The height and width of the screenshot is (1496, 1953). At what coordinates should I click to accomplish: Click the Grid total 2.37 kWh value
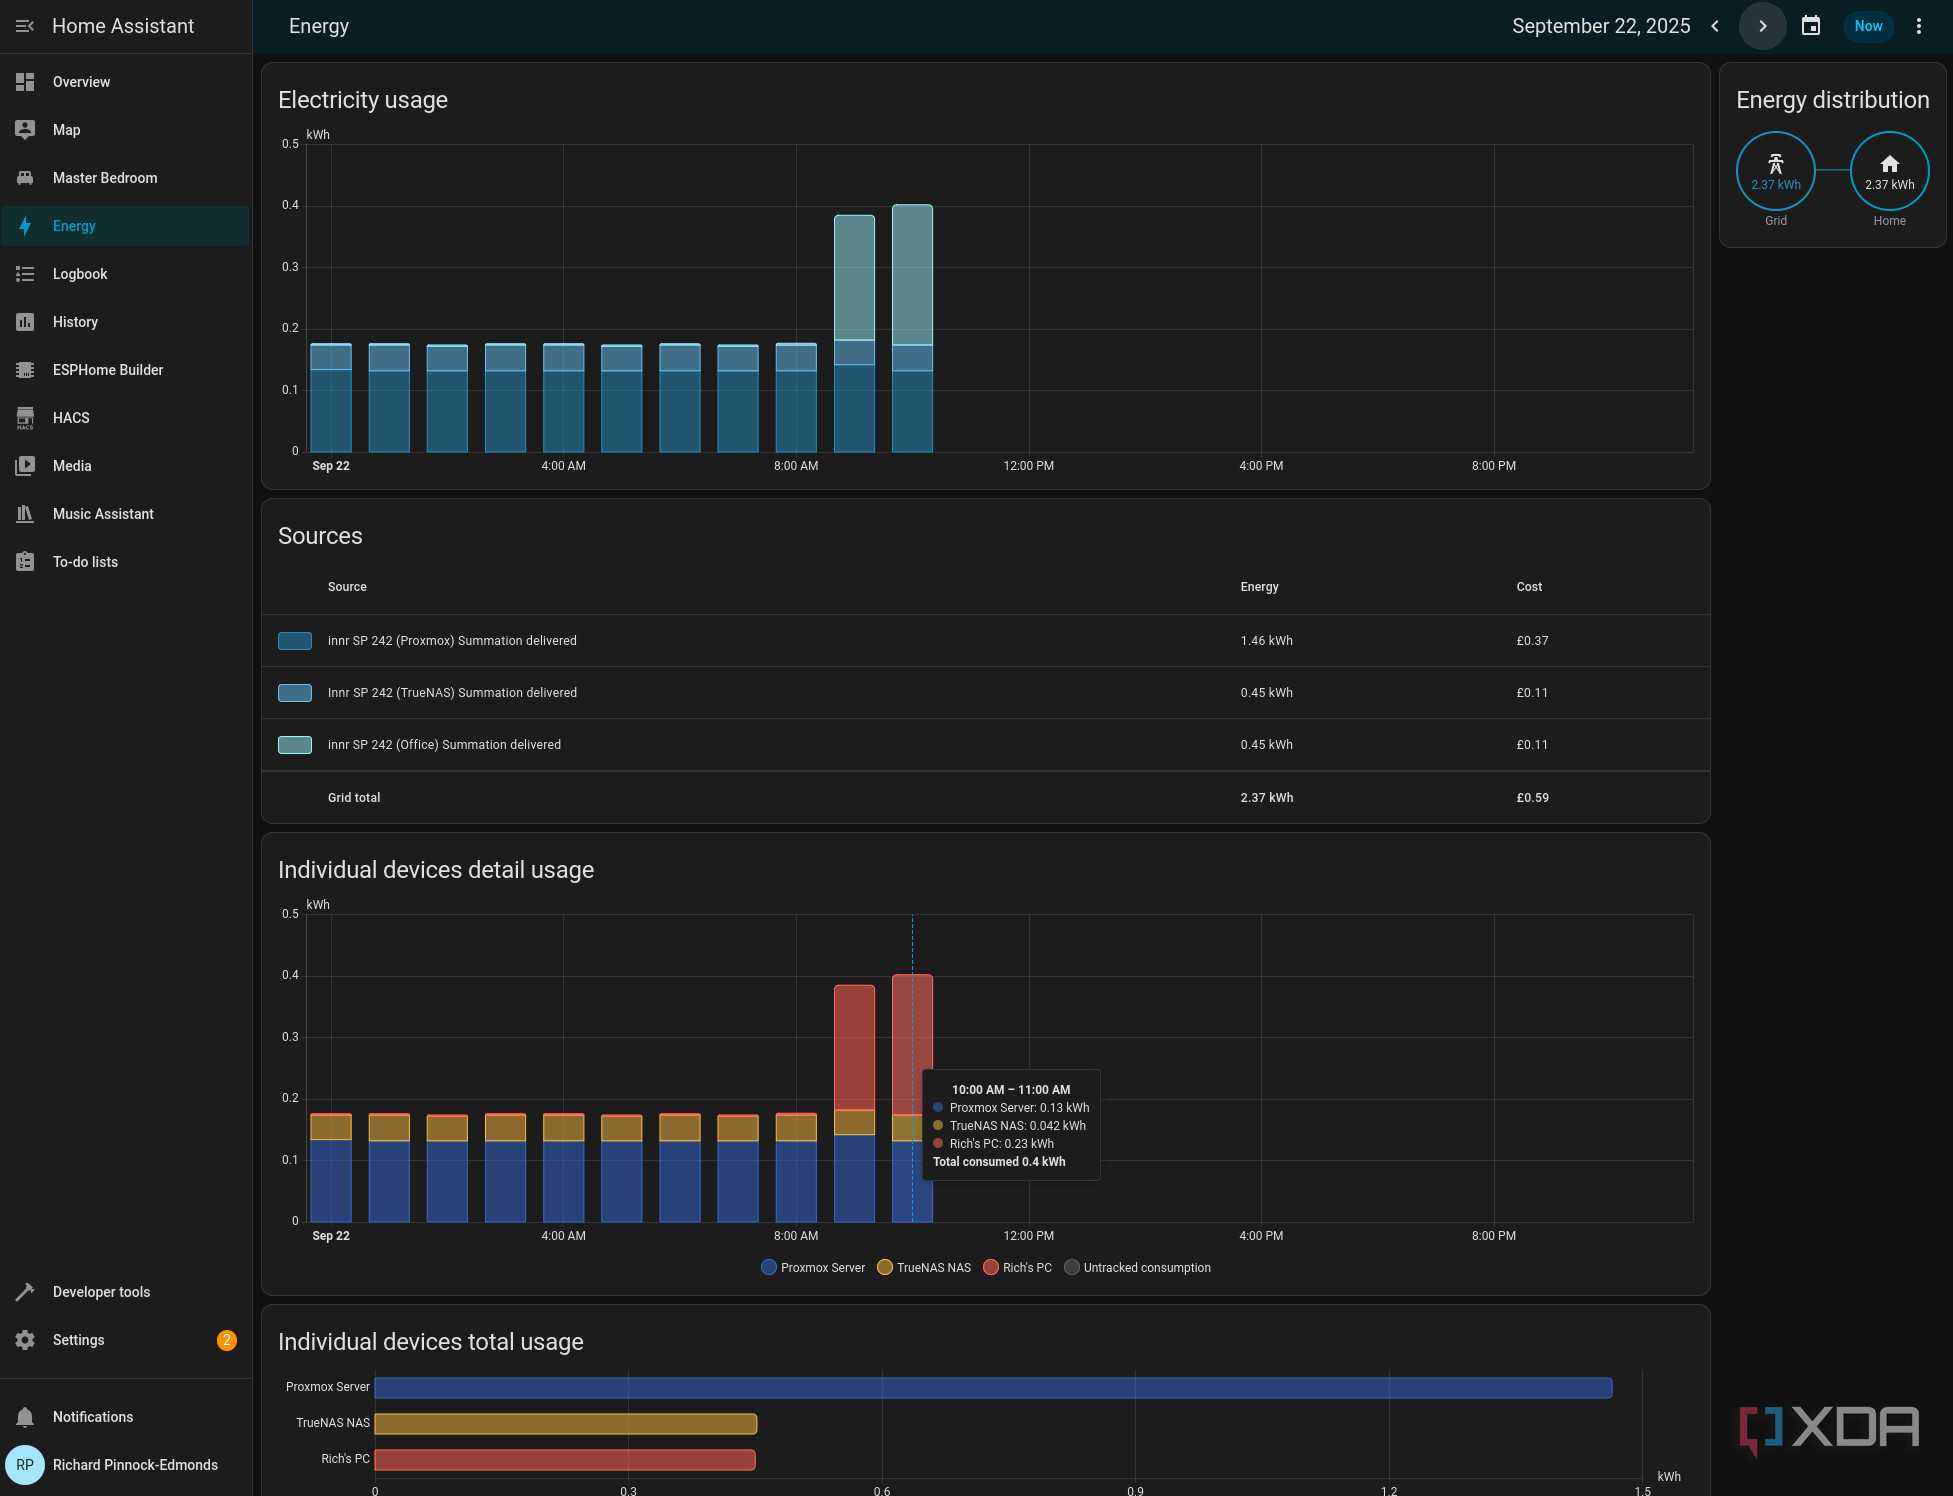coord(1267,798)
